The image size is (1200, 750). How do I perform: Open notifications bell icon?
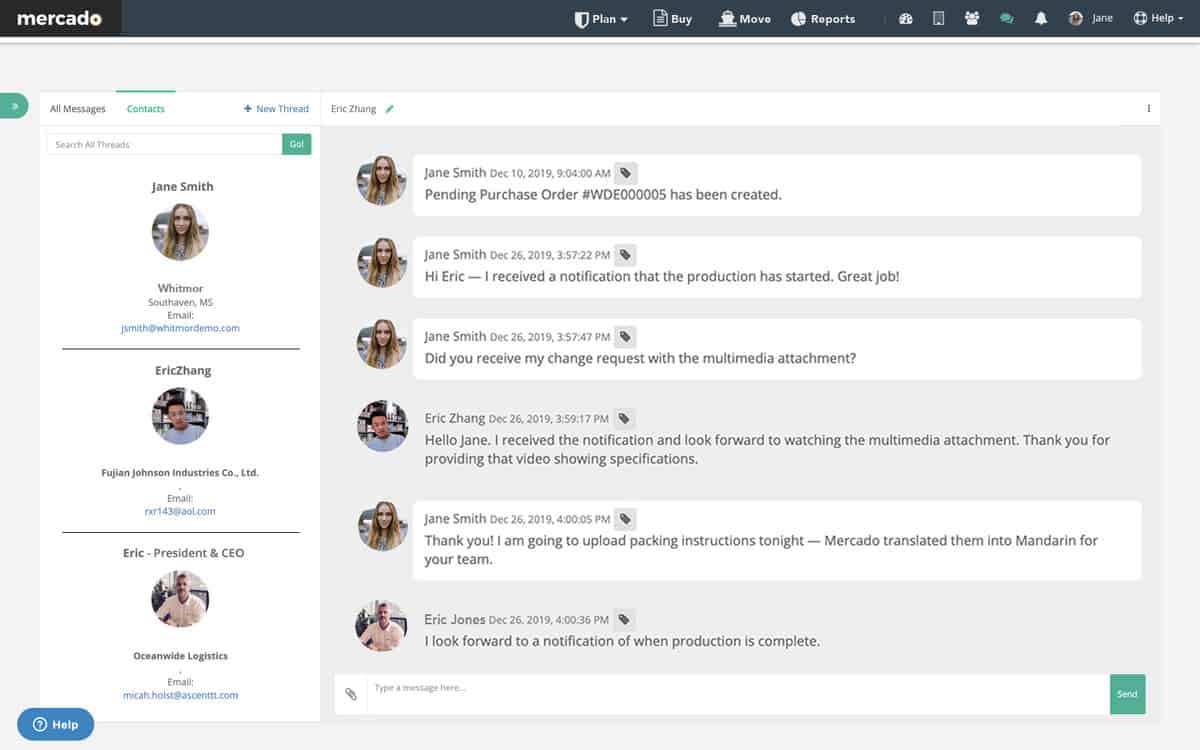1041,19
